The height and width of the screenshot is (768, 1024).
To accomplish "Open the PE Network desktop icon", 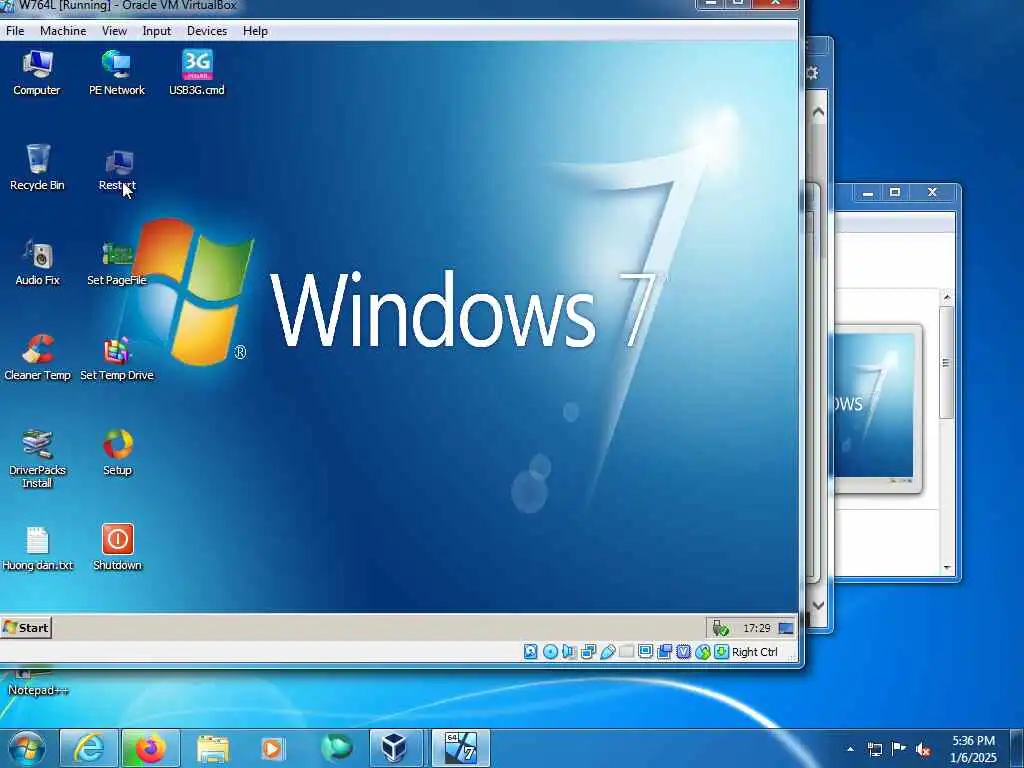I will [x=117, y=73].
